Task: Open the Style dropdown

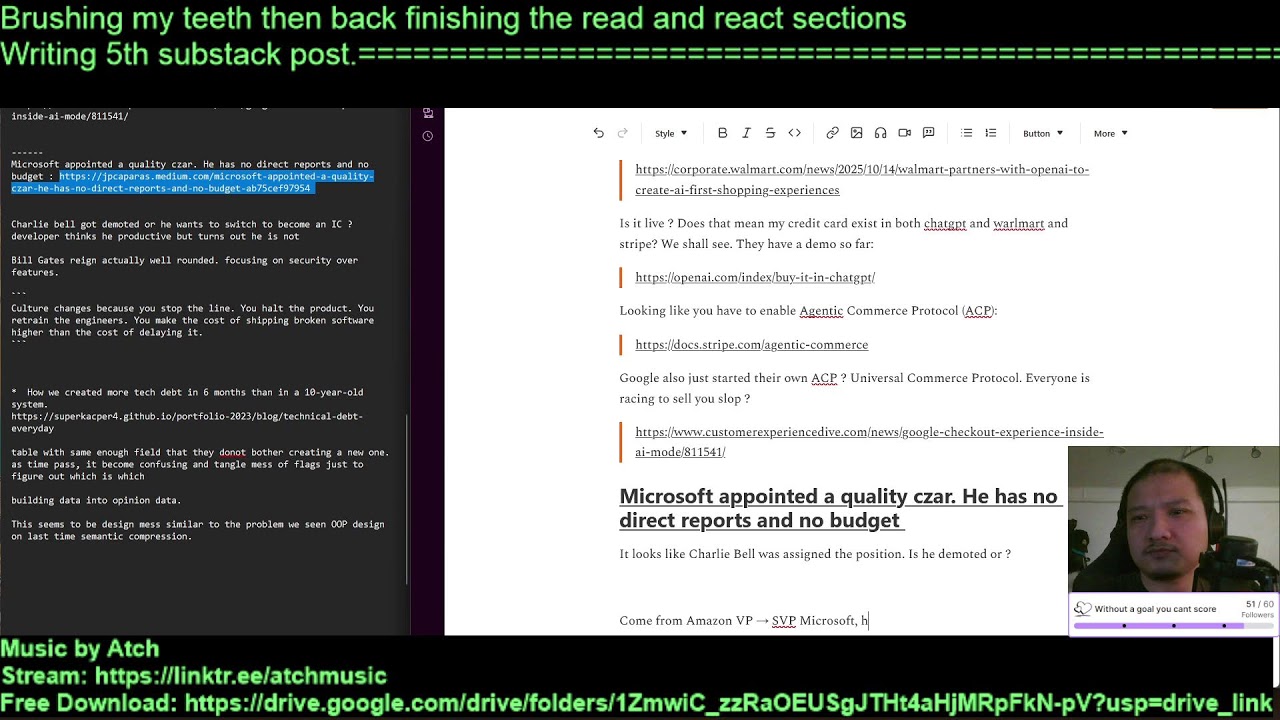Action: 671,133
